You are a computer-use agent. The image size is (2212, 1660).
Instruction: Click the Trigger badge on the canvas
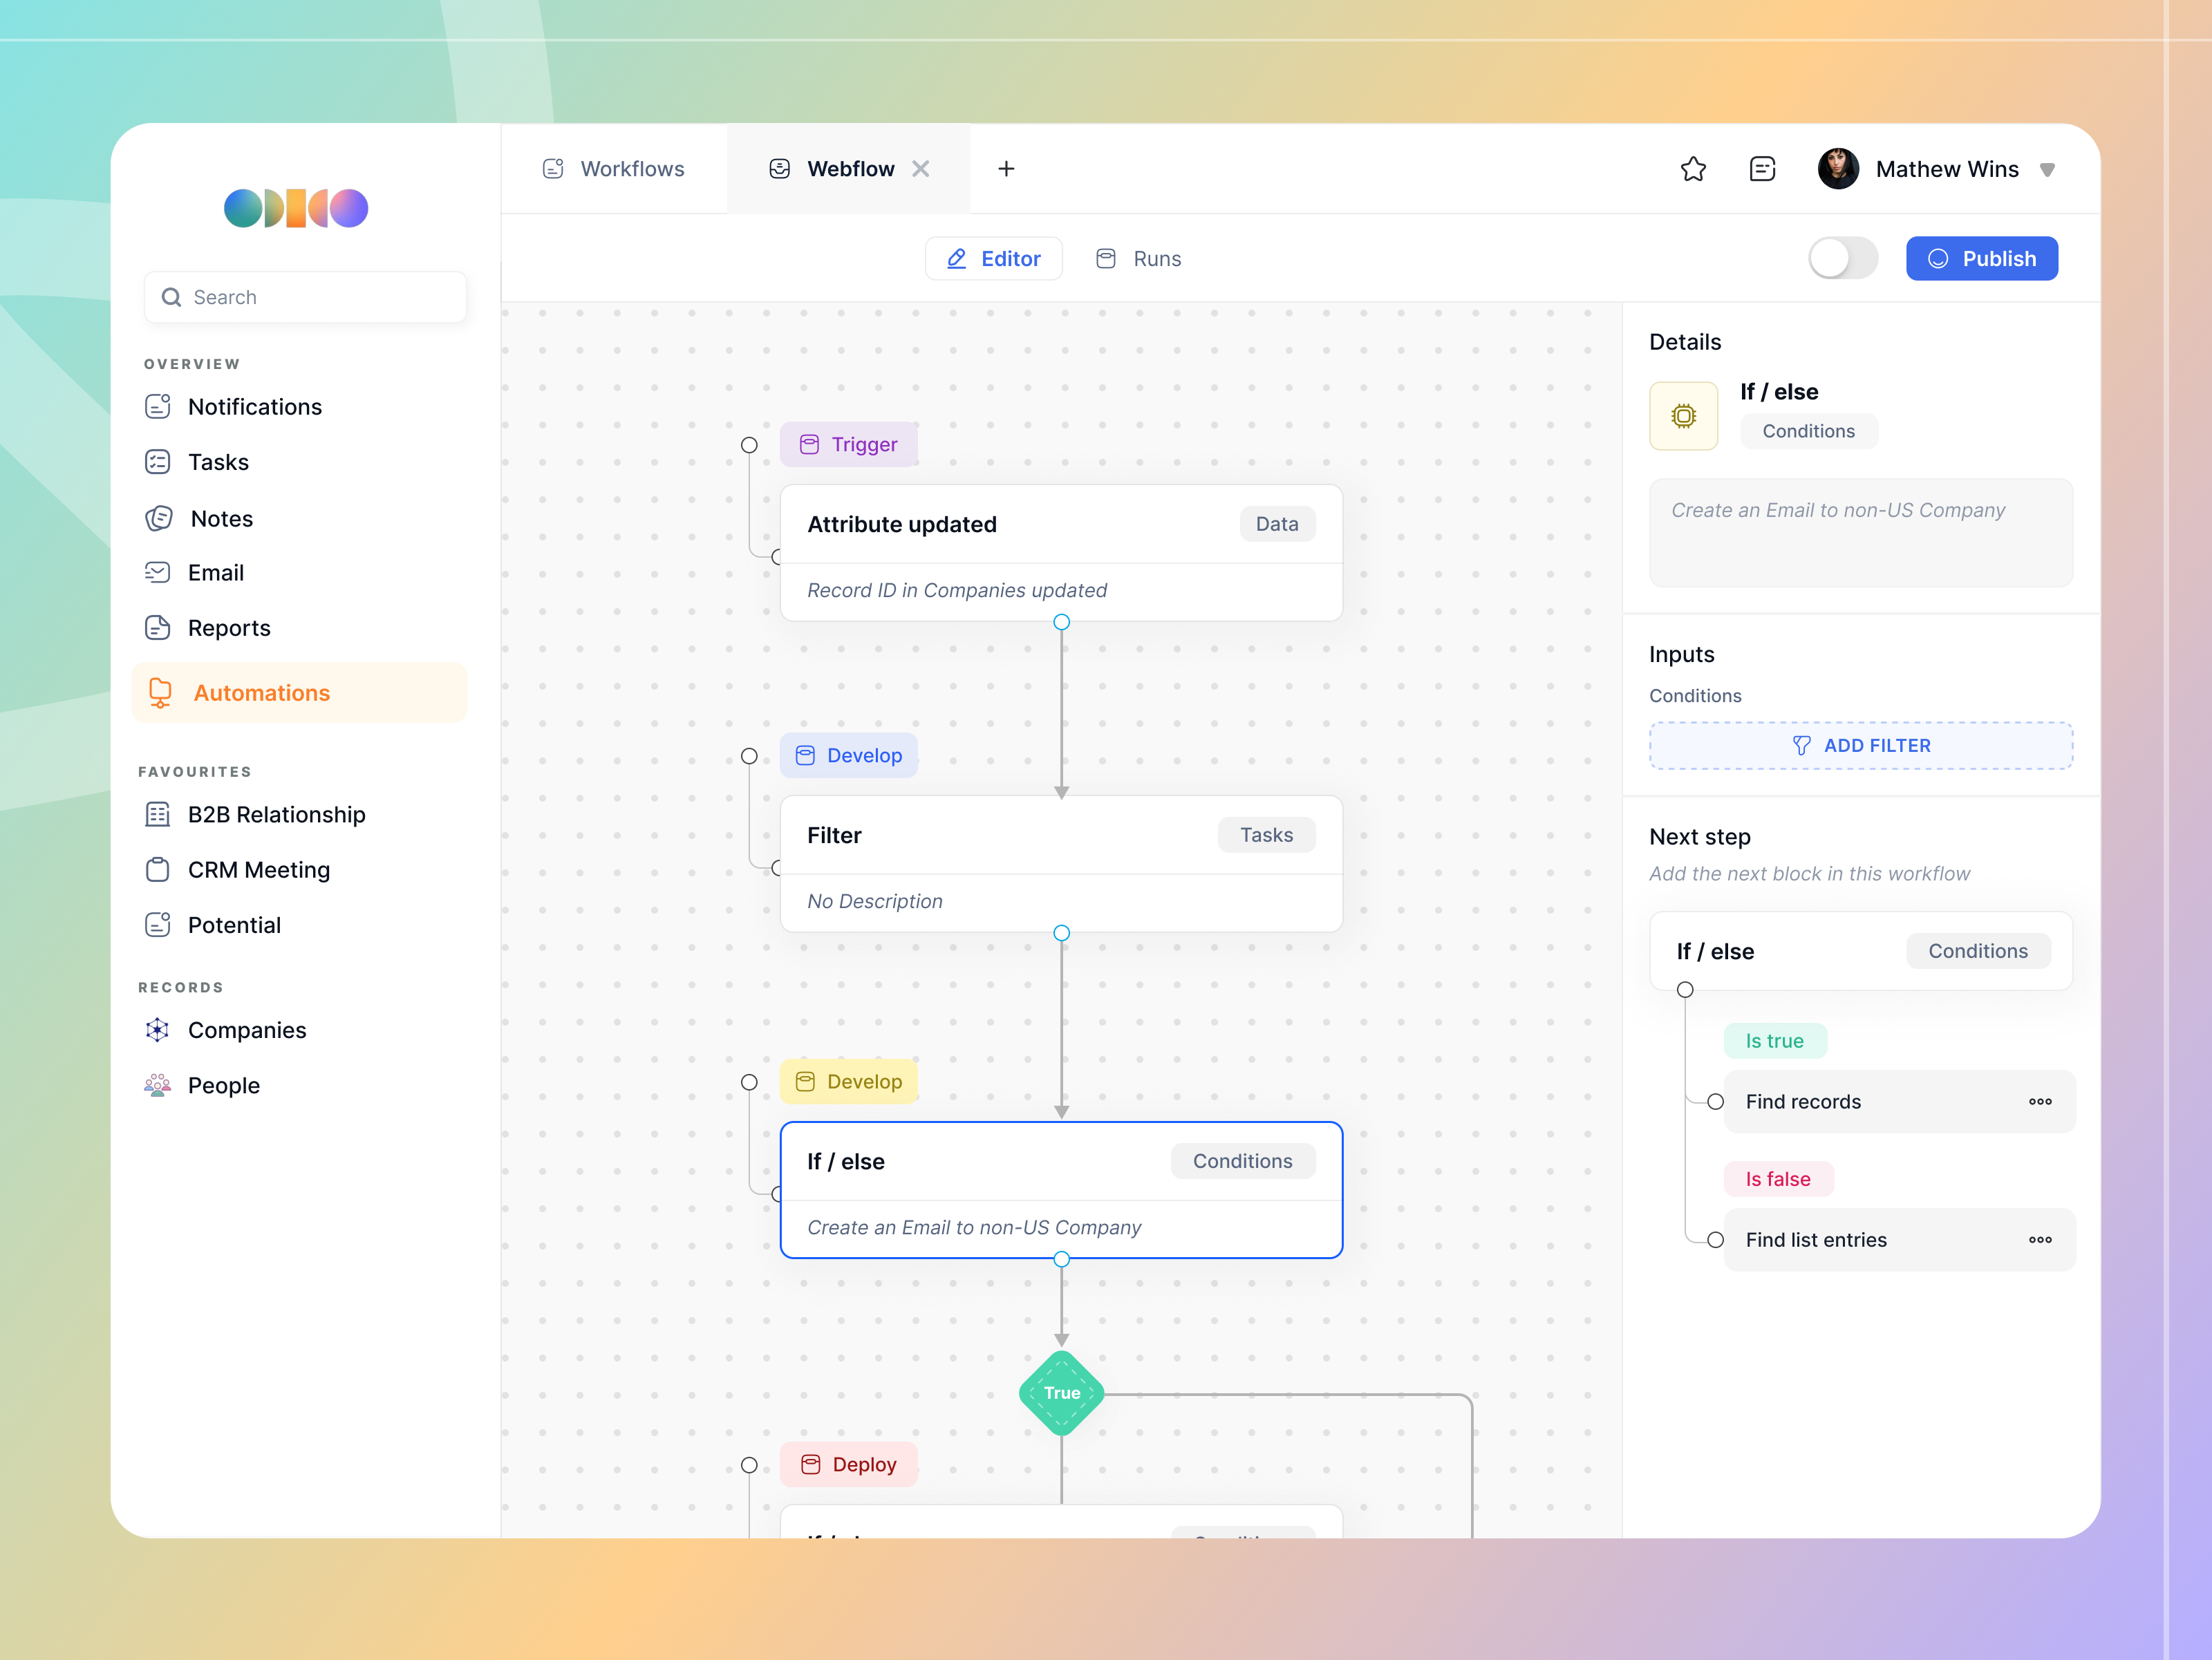(849, 444)
